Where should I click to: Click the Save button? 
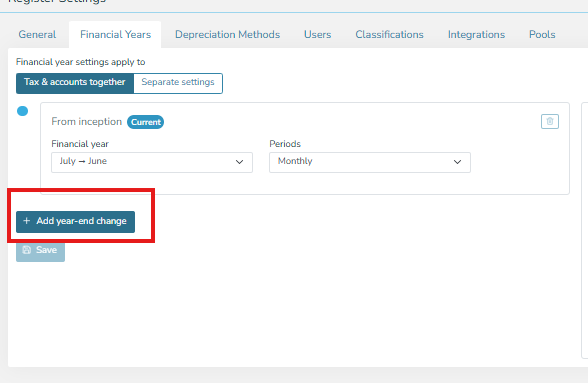40,251
